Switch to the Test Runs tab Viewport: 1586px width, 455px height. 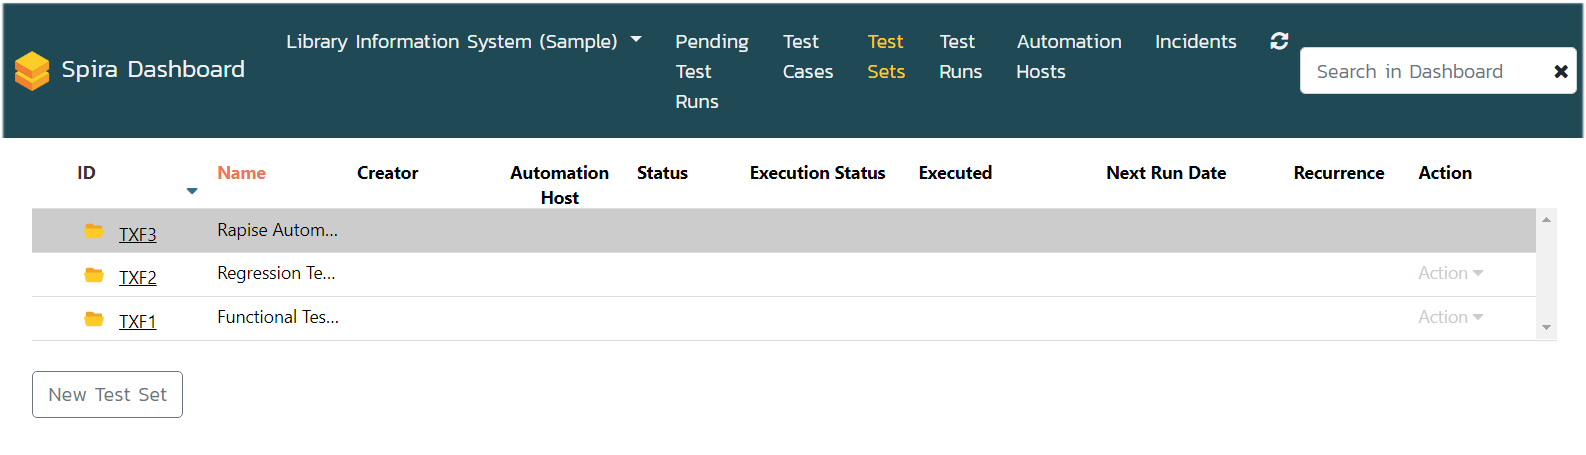click(960, 57)
